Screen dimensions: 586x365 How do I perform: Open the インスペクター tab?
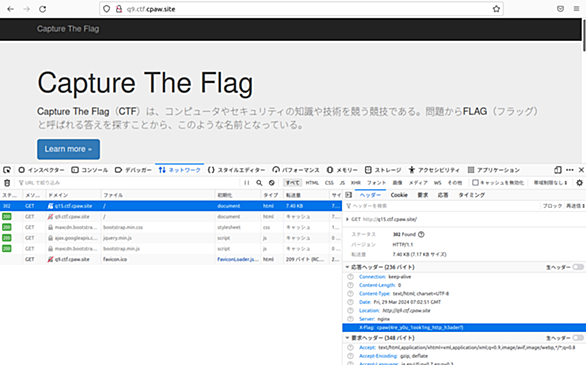click(x=41, y=170)
